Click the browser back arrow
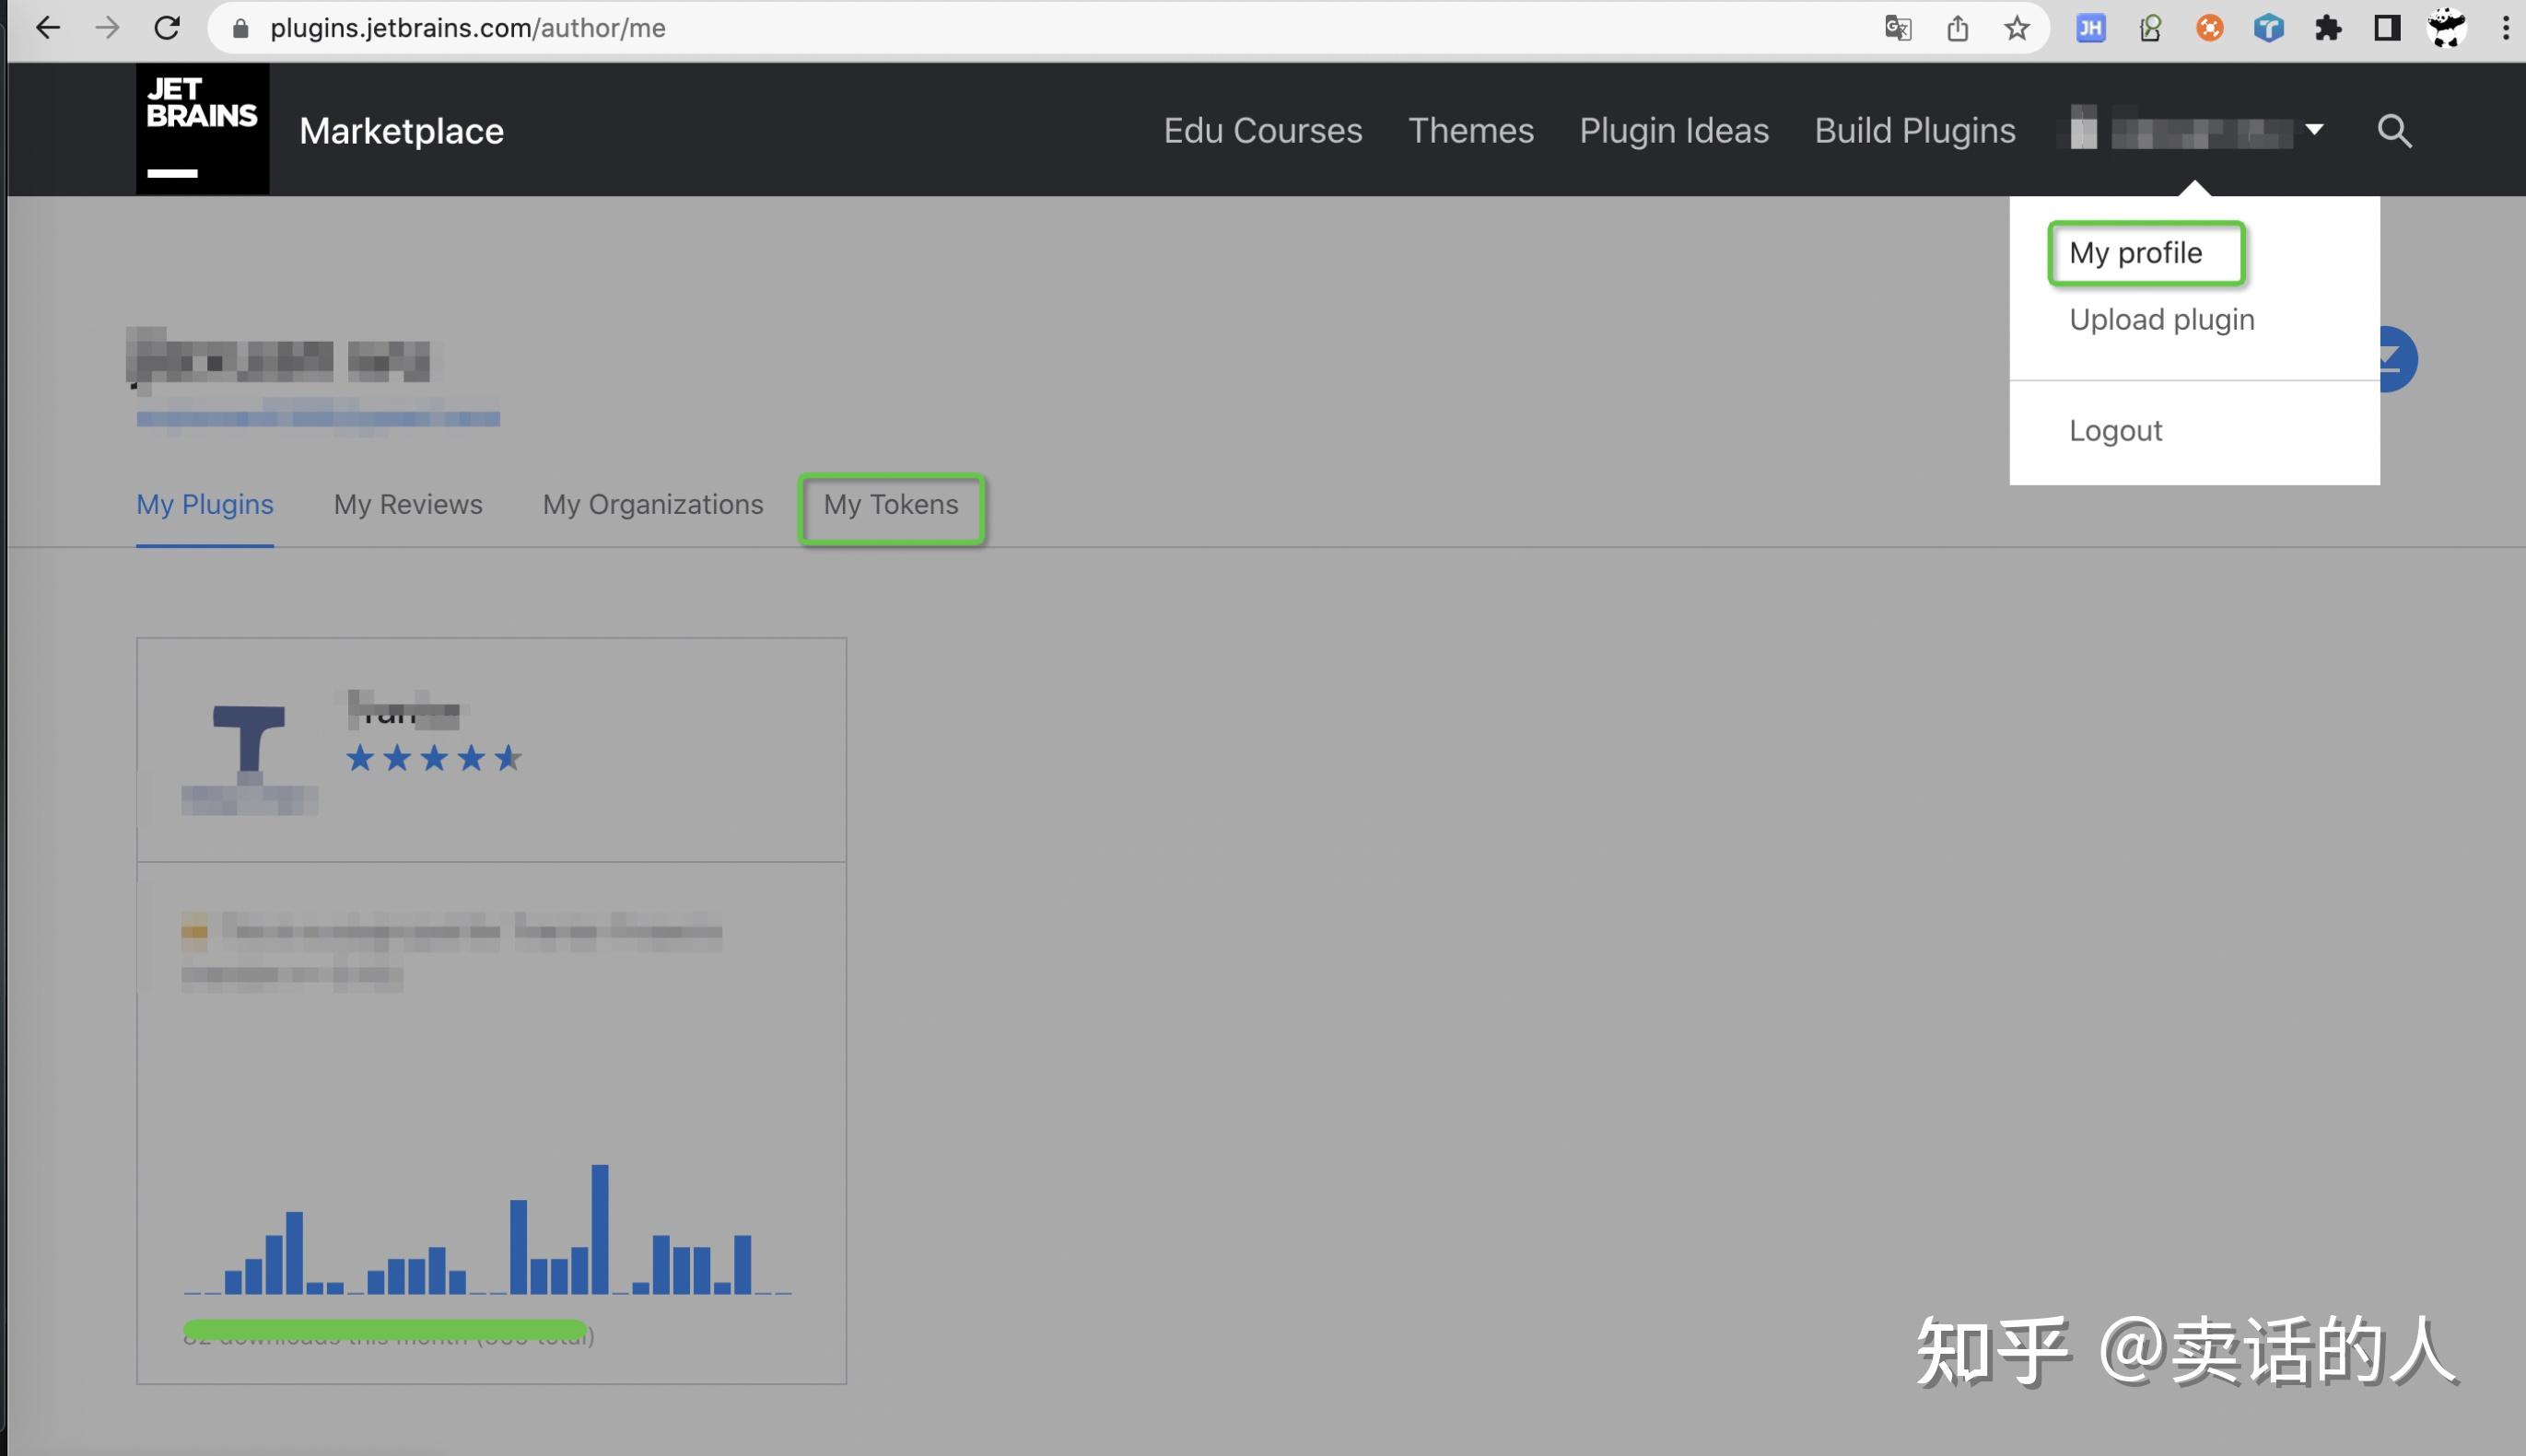Viewport: 2526px width, 1456px height. click(x=47, y=28)
